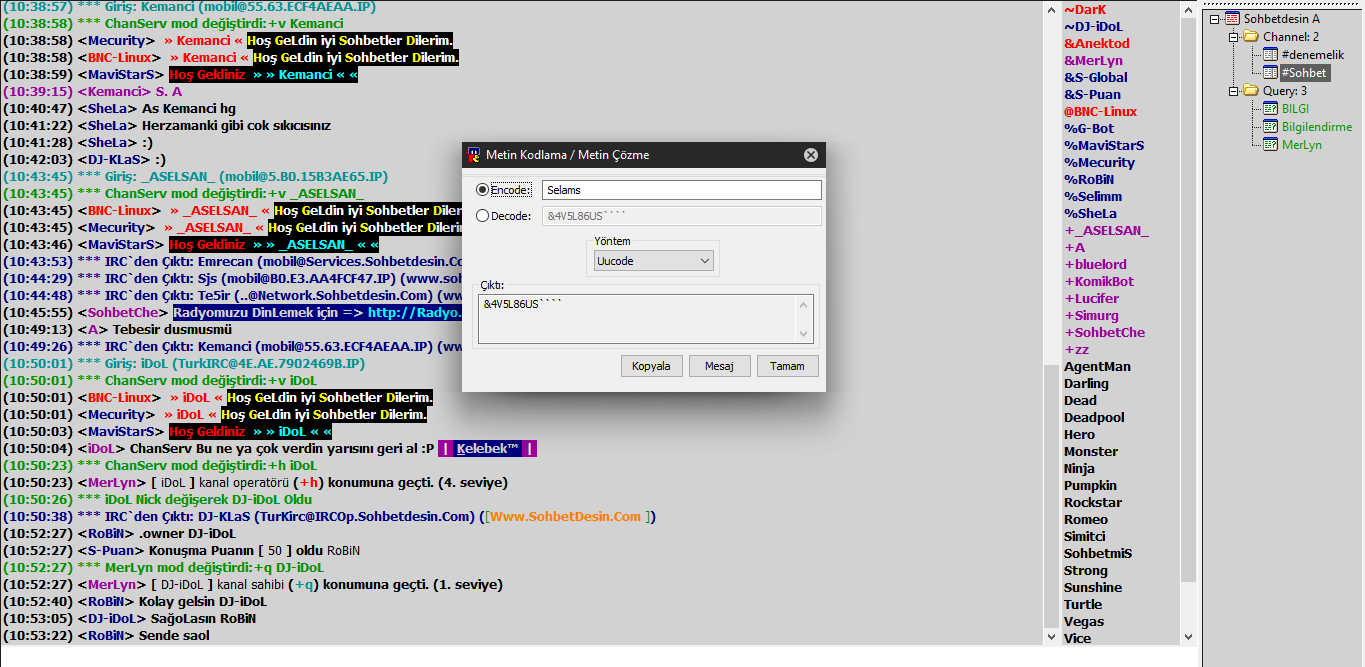Viewport: 1365px width, 667px height.
Task: Click the Tamam button
Action: point(787,366)
